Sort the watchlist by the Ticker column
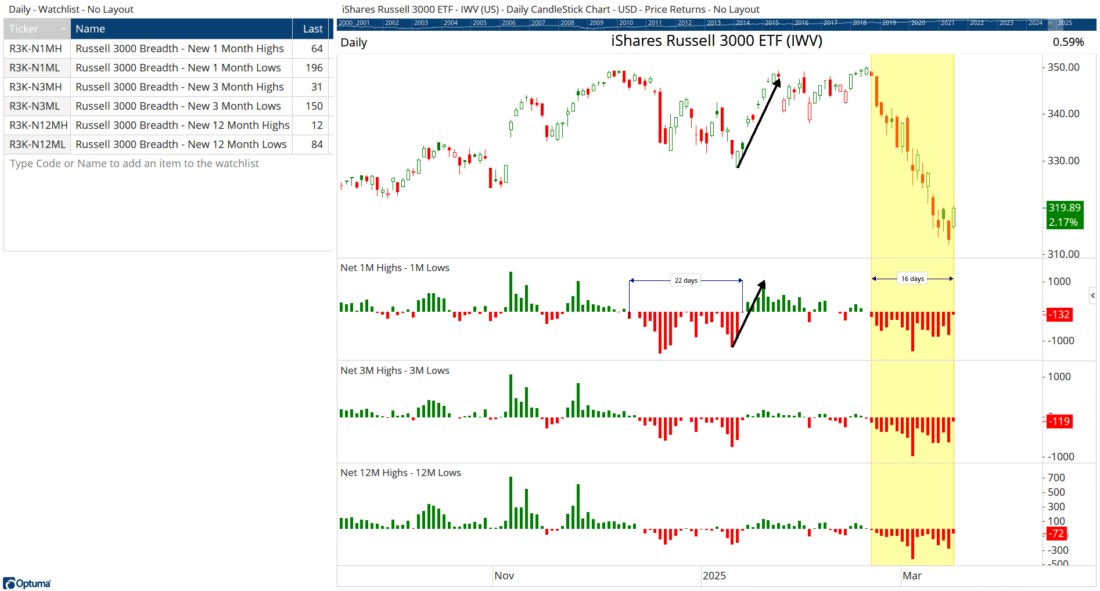The width and height of the screenshot is (1100, 591). tap(36, 29)
